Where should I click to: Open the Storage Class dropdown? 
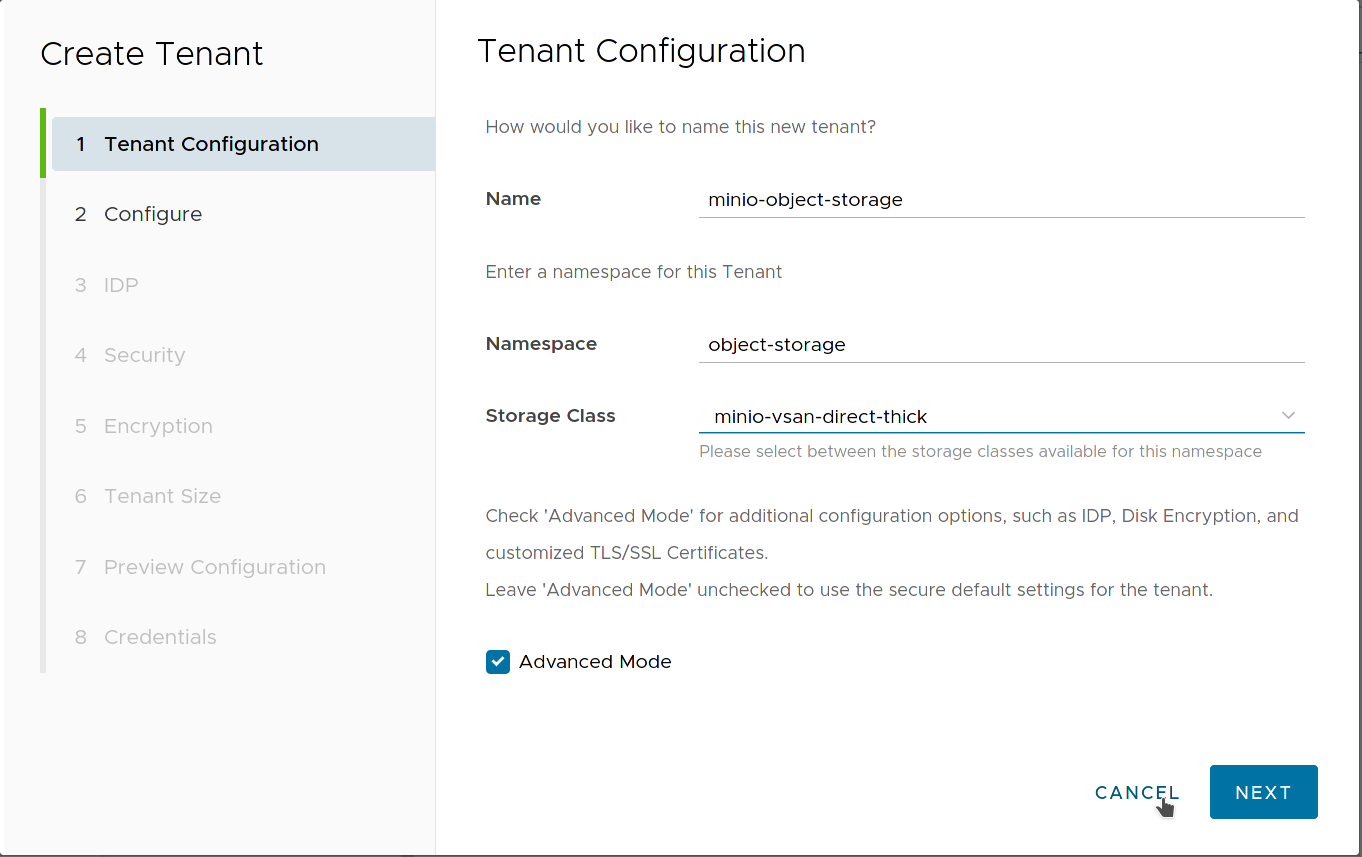click(x=1000, y=416)
